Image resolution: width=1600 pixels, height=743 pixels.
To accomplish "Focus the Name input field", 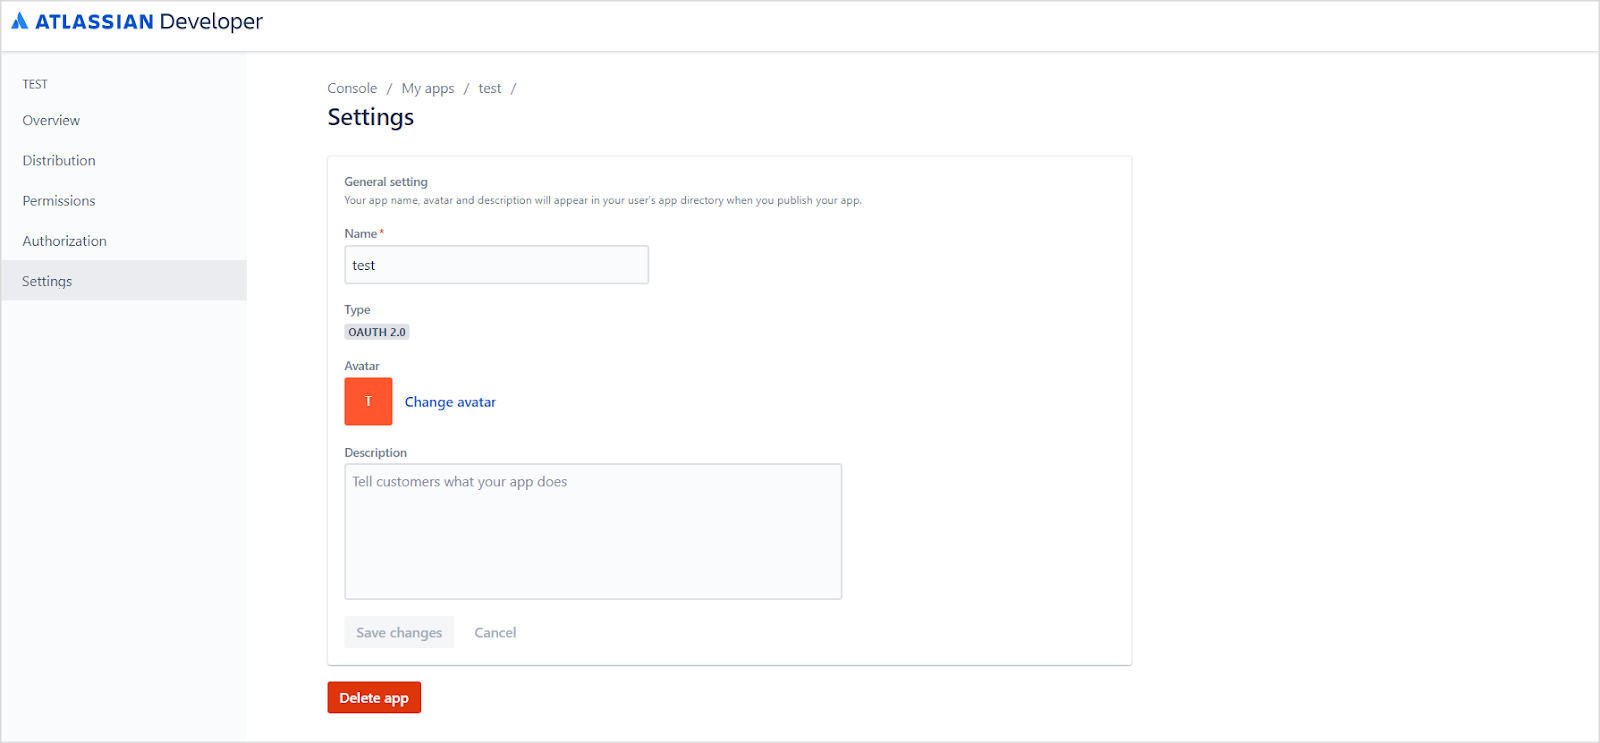I will tap(496, 265).
